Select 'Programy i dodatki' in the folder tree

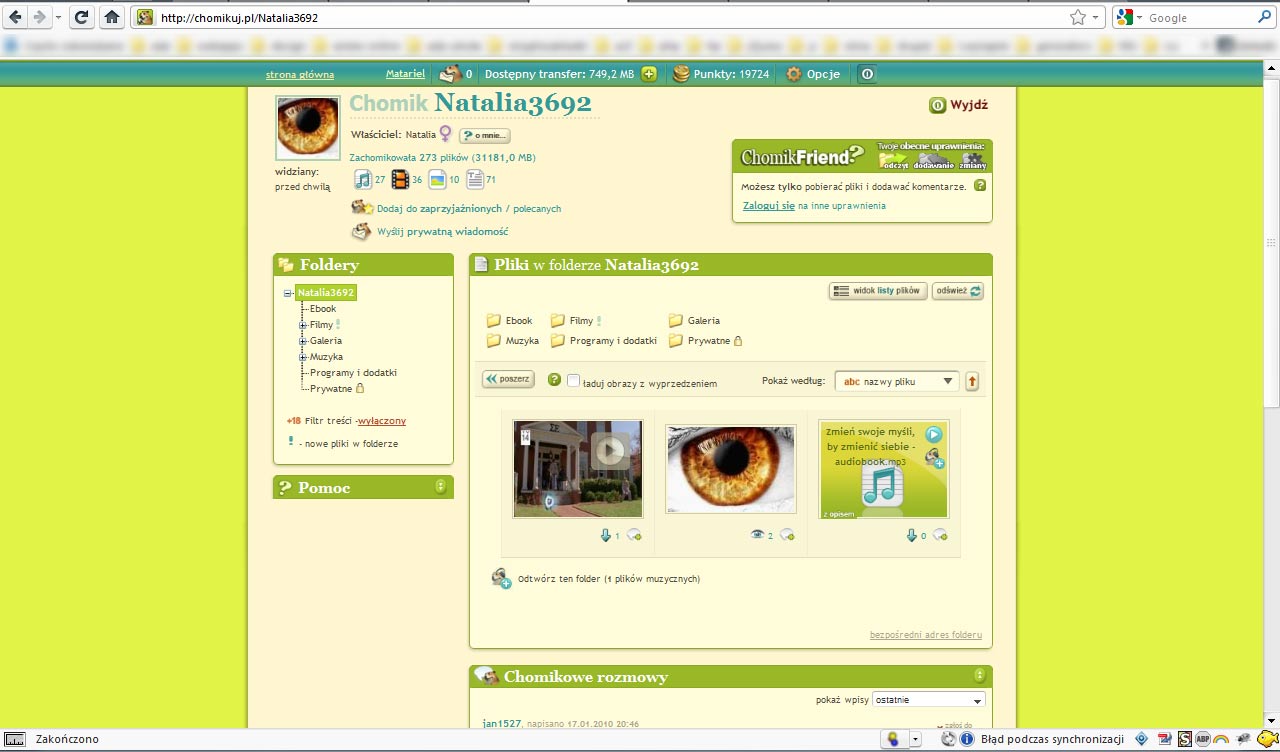[x=353, y=373]
